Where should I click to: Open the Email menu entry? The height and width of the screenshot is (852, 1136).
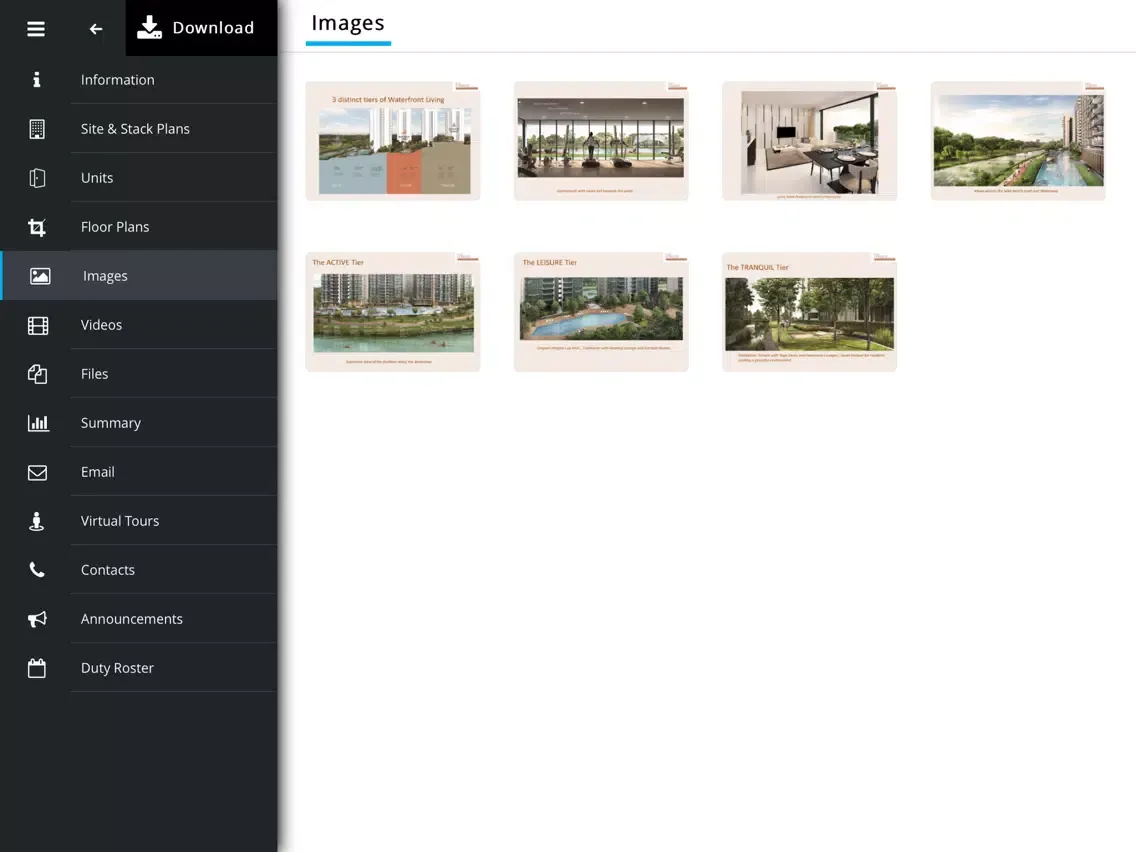click(98, 472)
